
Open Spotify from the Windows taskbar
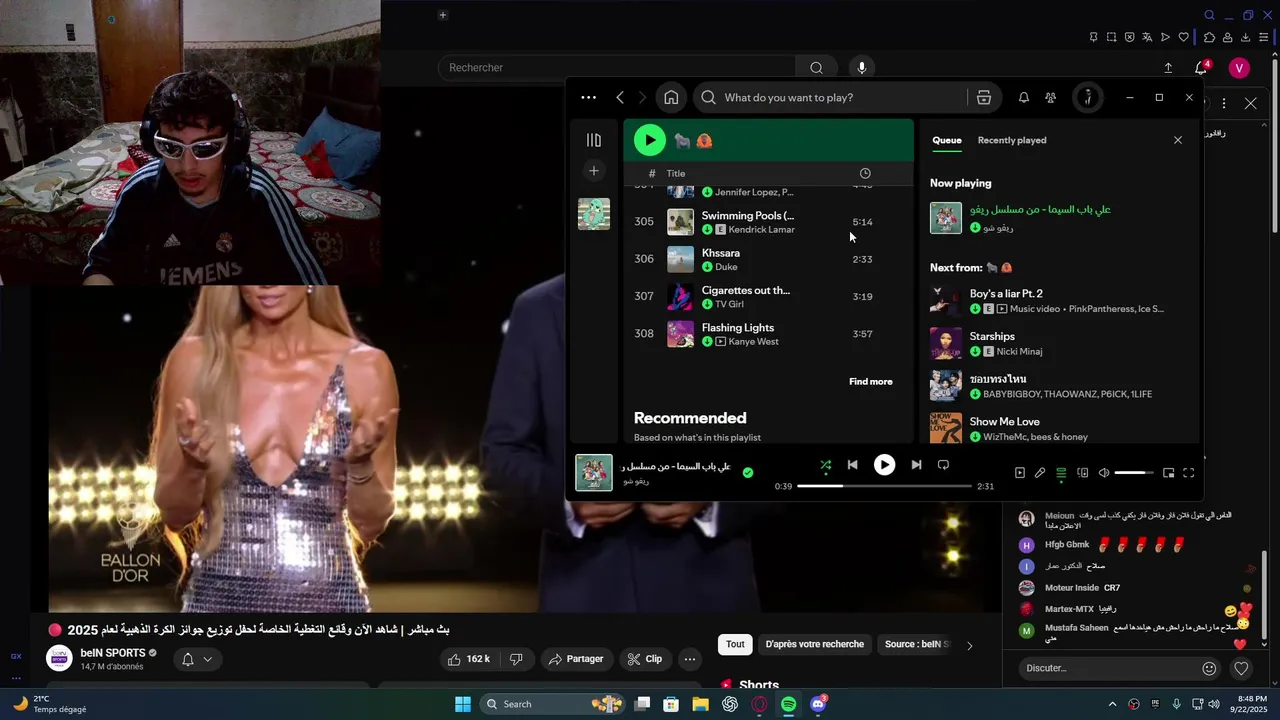point(789,704)
